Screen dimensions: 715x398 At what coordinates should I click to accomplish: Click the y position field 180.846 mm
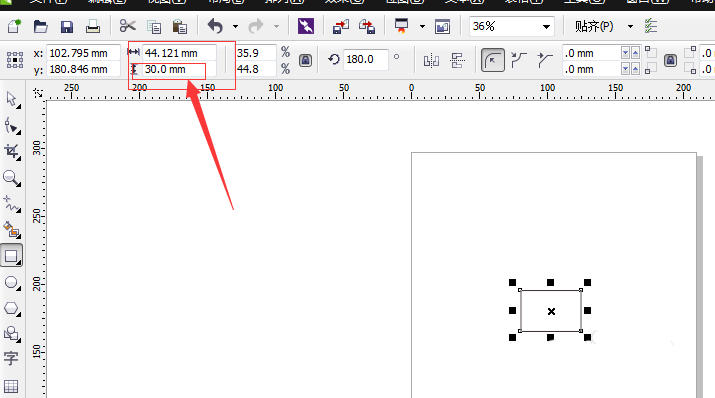tap(83, 69)
